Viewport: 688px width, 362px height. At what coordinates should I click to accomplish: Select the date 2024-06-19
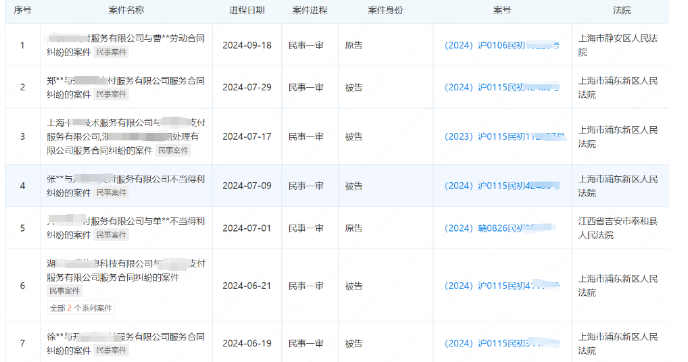pos(247,343)
